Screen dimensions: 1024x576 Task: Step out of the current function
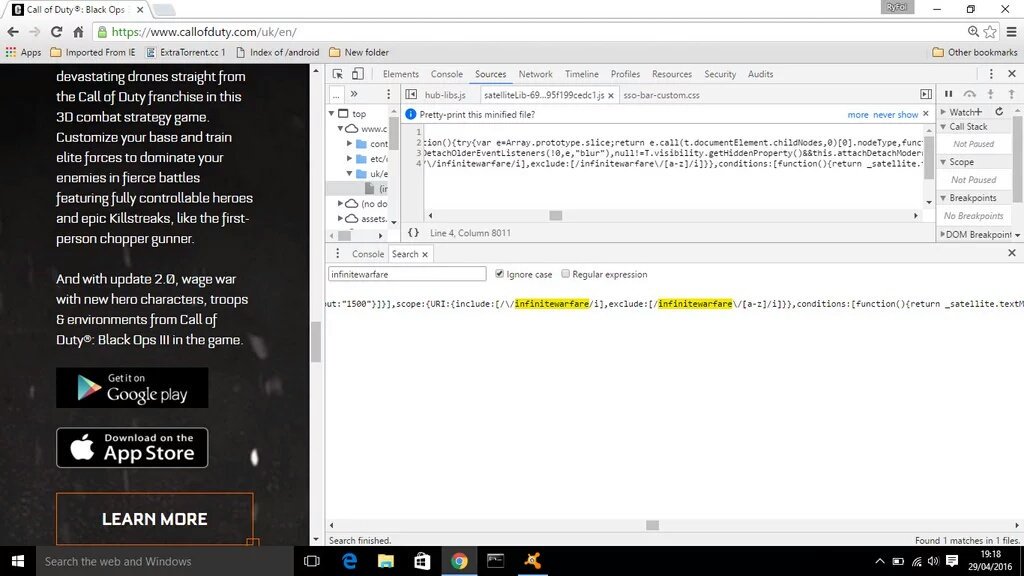tap(1011, 94)
